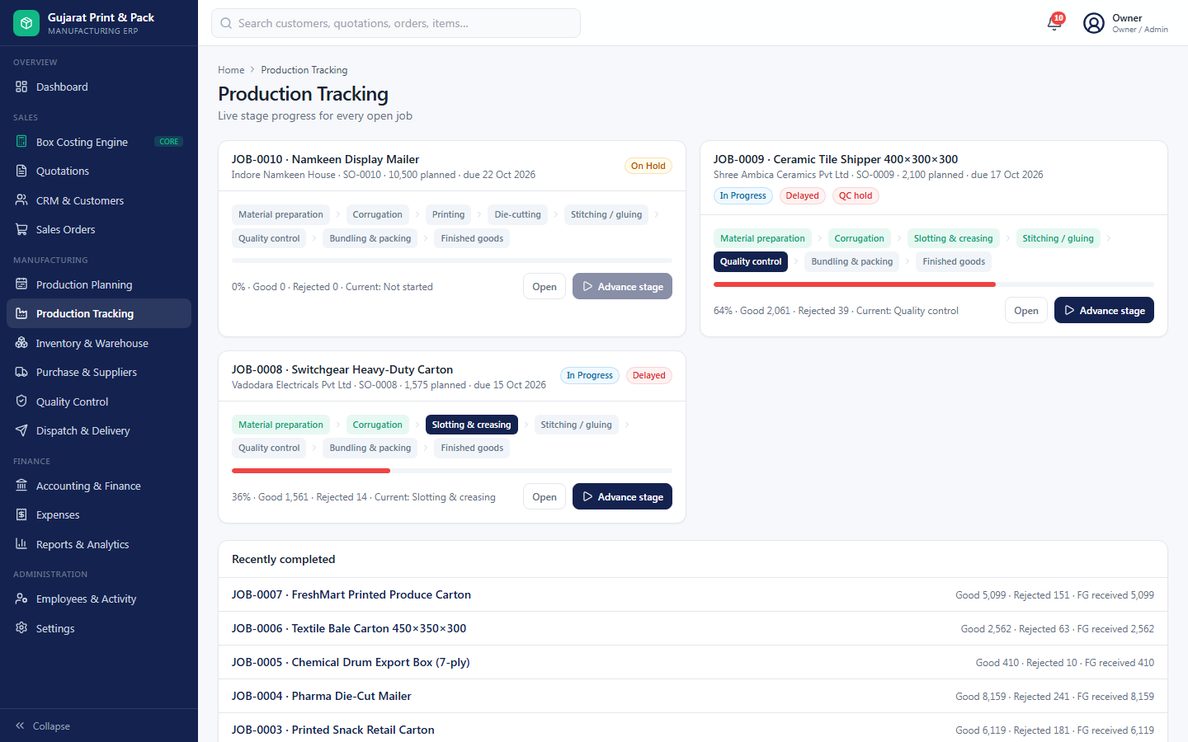
Task: Click Die-cutting stage chip in JOB-0010
Action: point(517,214)
